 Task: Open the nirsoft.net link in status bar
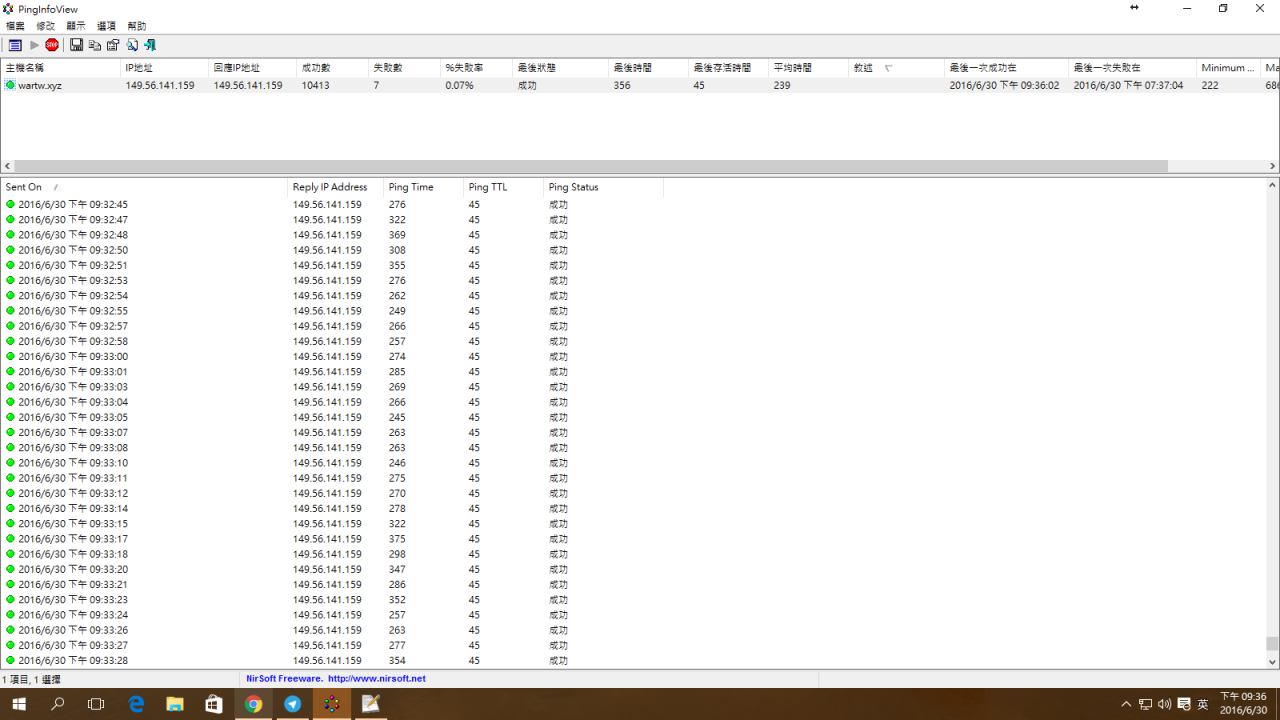[x=376, y=678]
